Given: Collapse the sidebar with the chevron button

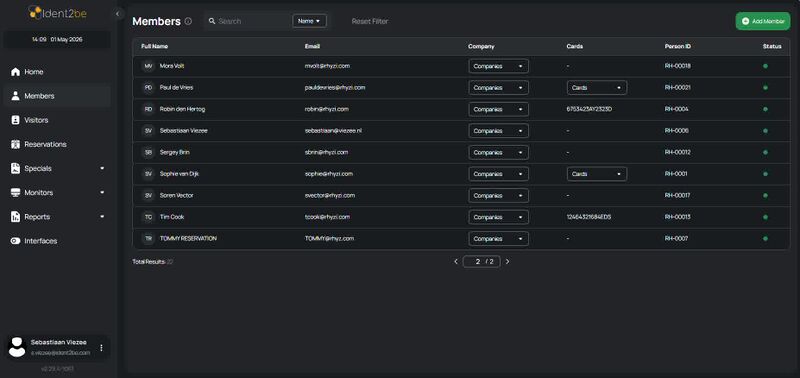Looking at the screenshot, I should (118, 14).
